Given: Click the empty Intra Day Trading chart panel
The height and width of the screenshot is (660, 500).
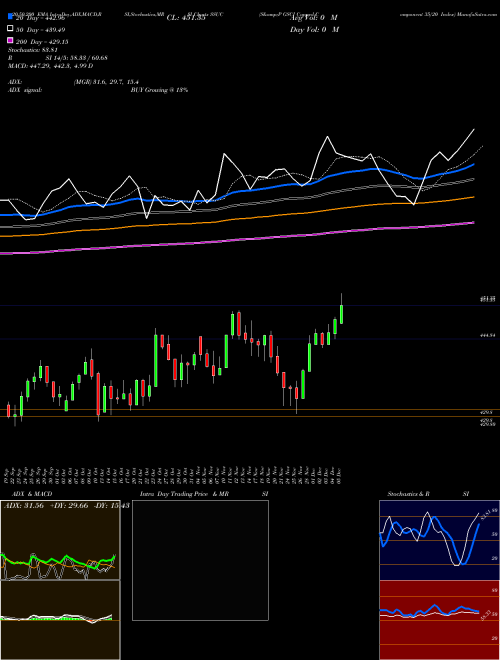Looking at the screenshot, I should point(200,560).
